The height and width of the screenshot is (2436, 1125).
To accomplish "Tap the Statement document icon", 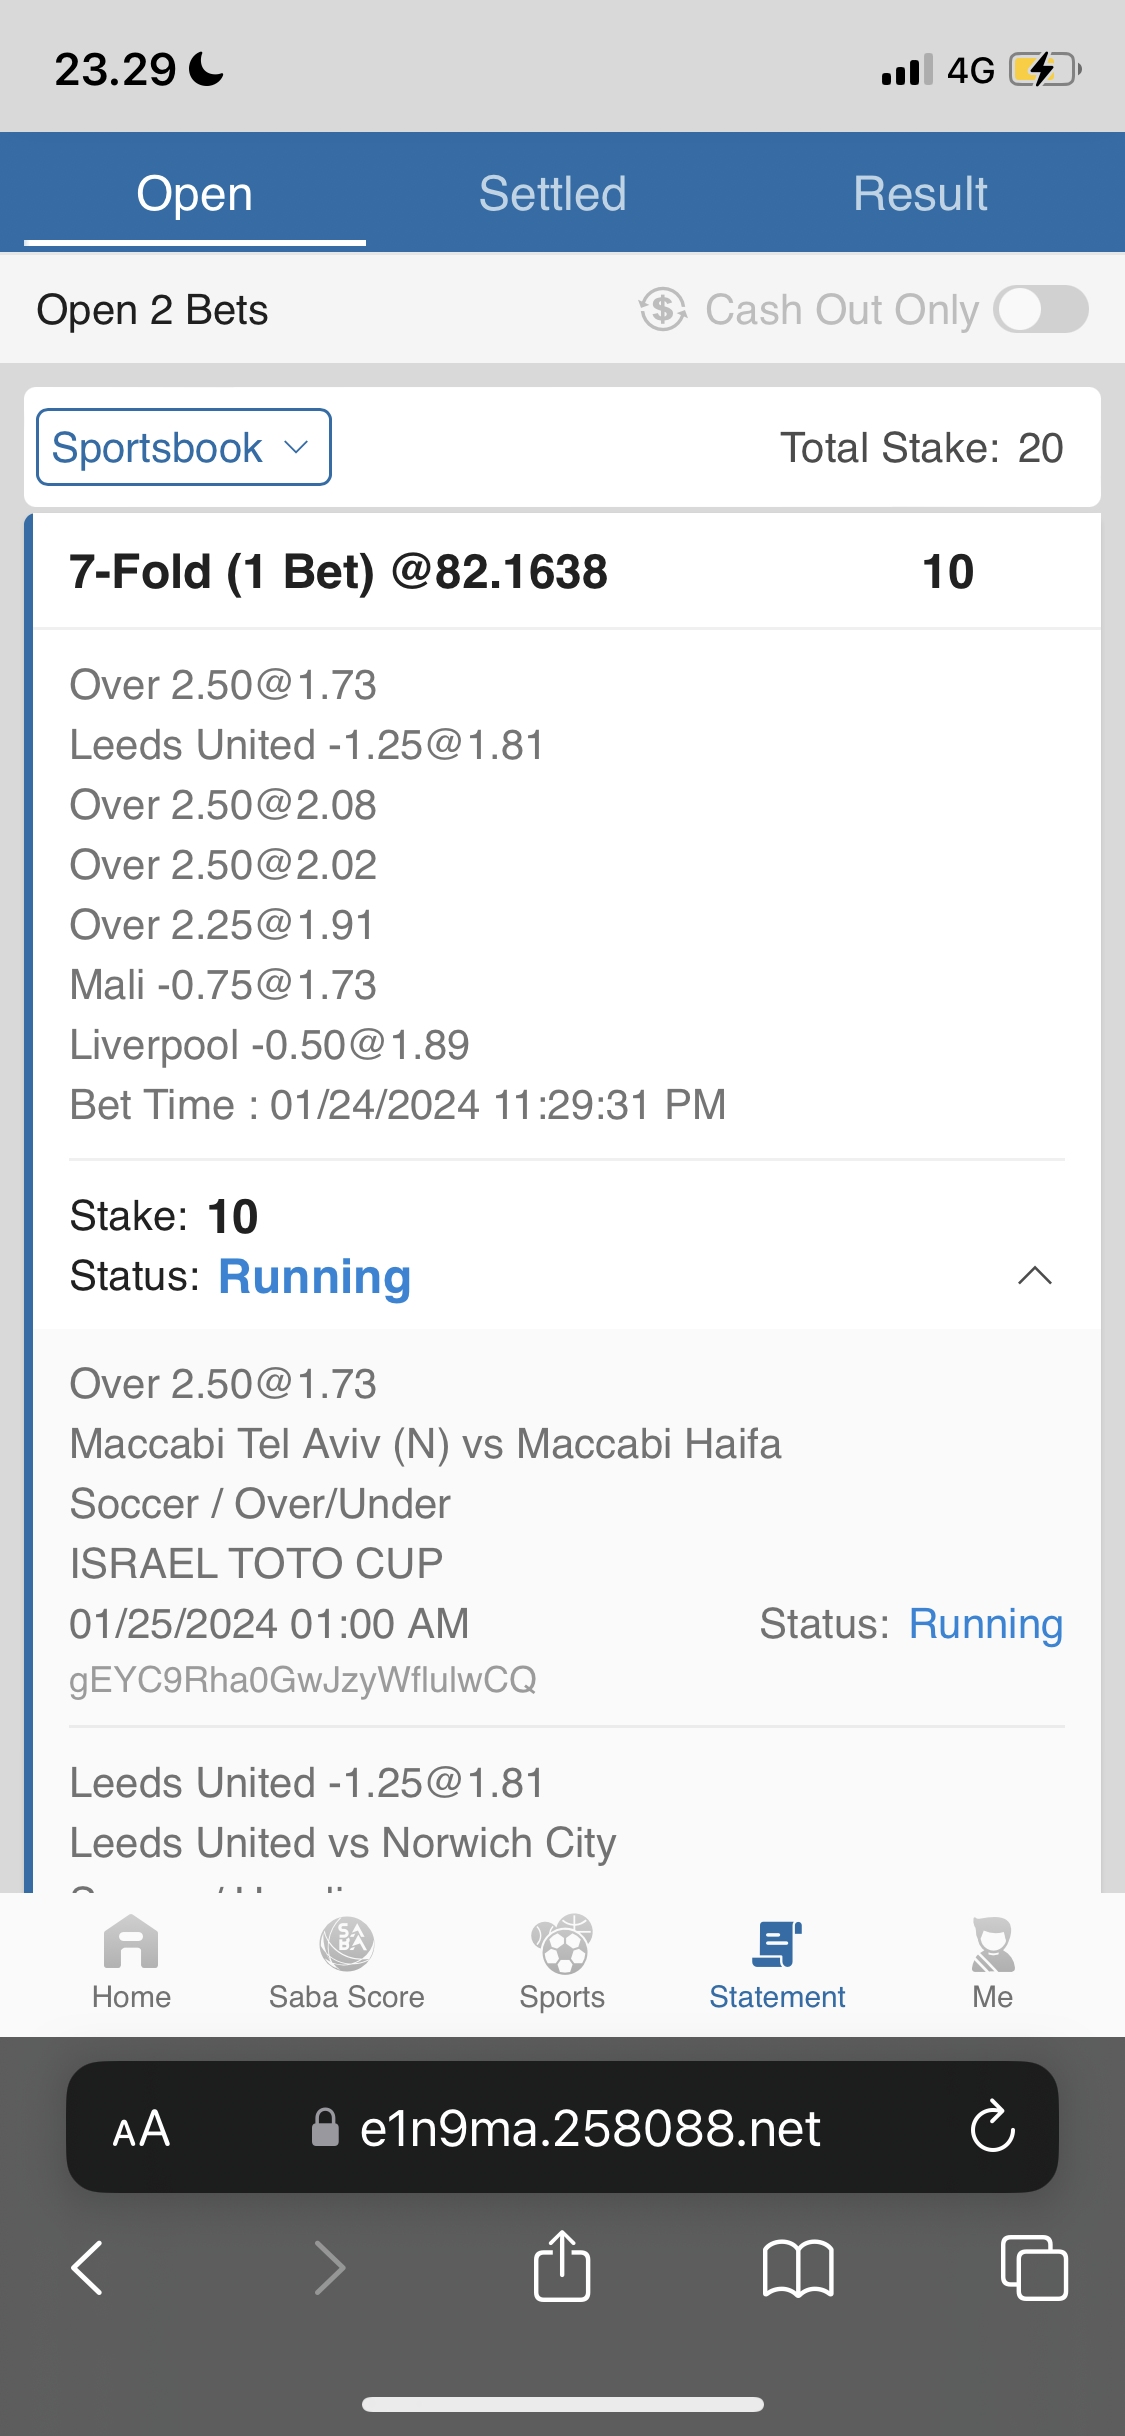I will [777, 1945].
